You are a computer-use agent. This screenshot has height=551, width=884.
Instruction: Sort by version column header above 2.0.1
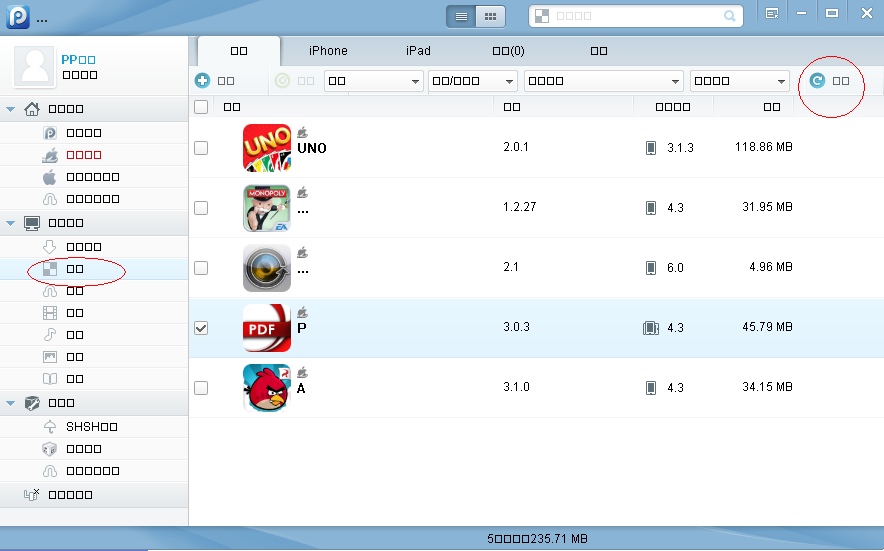point(512,107)
